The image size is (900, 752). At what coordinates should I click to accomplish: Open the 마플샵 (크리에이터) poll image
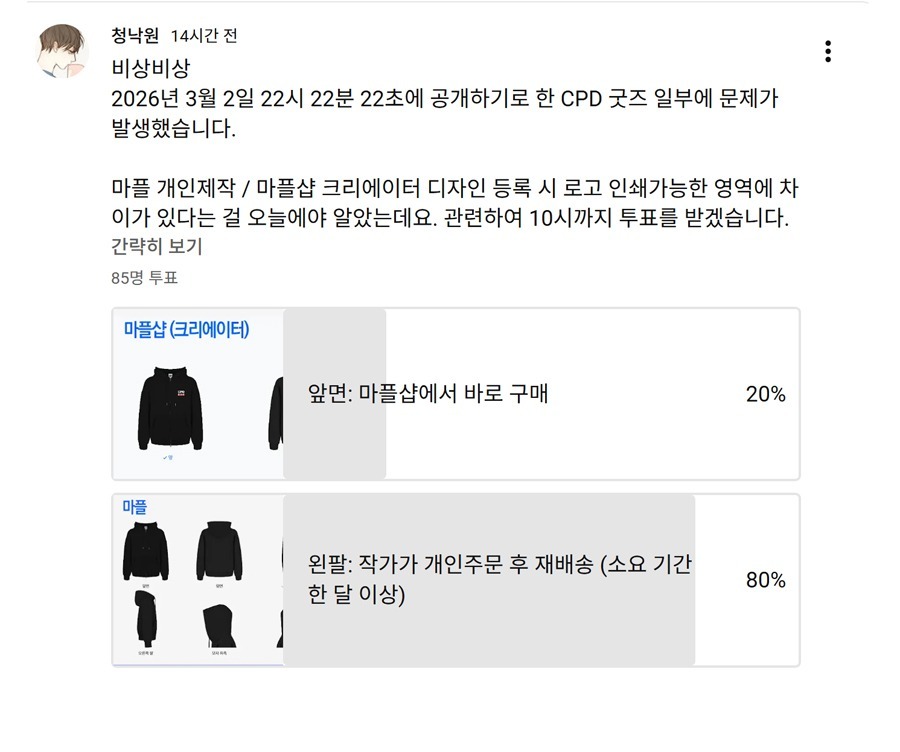(x=198, y=394)
